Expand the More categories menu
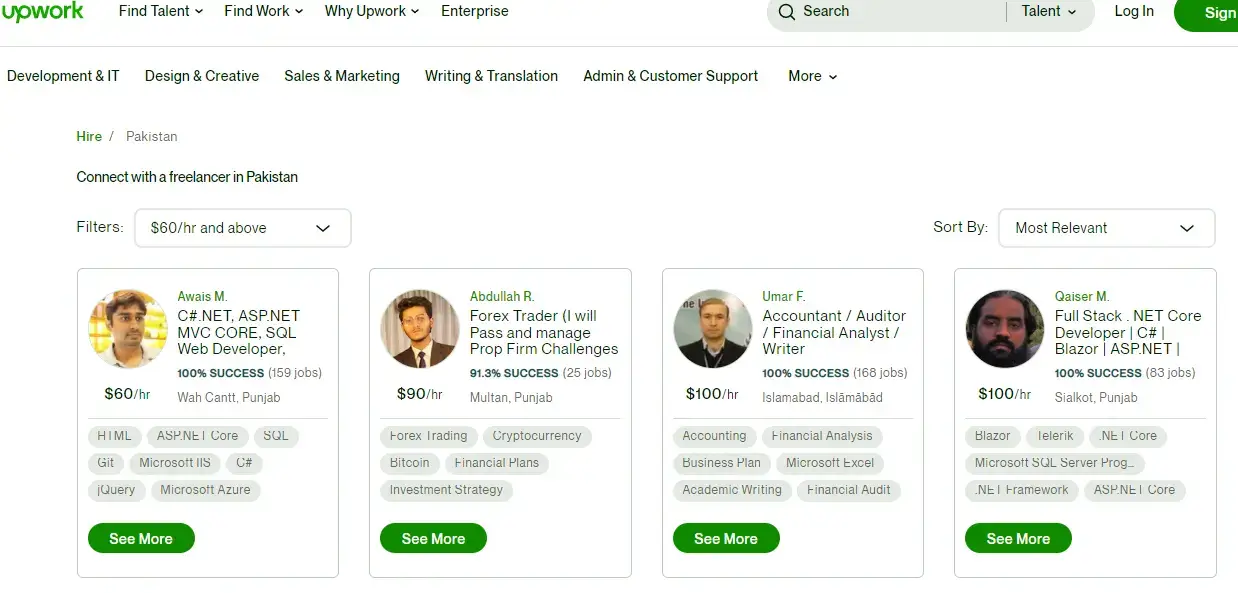Viewport: 1238px width, 593px height. (x=813, y=76)
